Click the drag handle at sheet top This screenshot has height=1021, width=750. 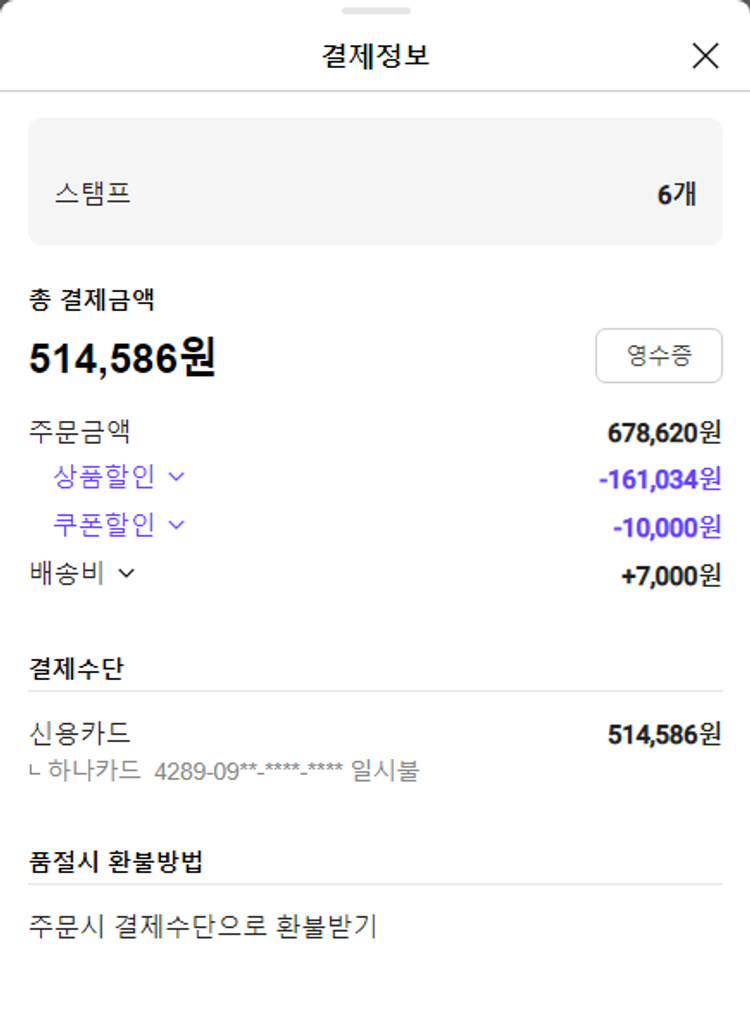click(375, 11)
